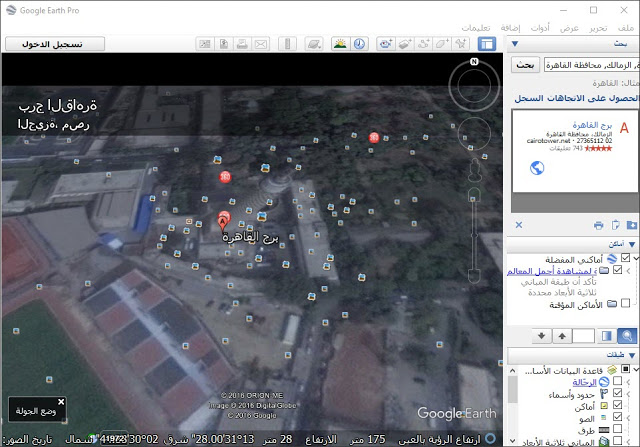640x447 pixels.
Task: Print the search results from search panel
Action: pos(598,225)
